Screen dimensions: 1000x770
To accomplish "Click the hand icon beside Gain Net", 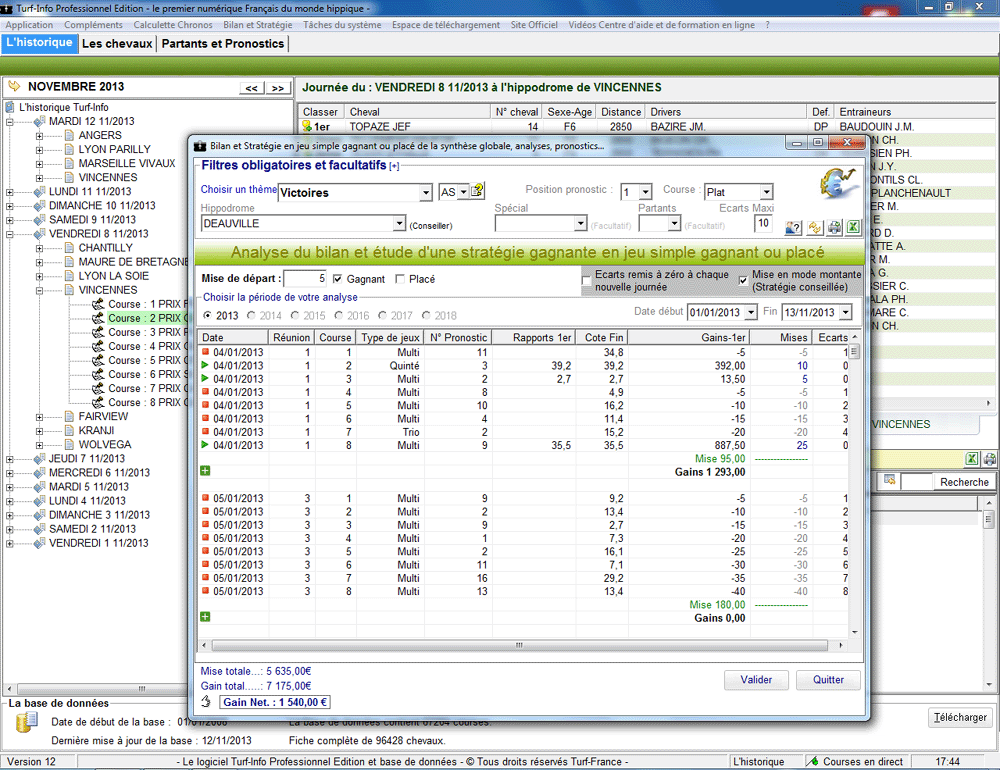I will click(x=206, y=702).
